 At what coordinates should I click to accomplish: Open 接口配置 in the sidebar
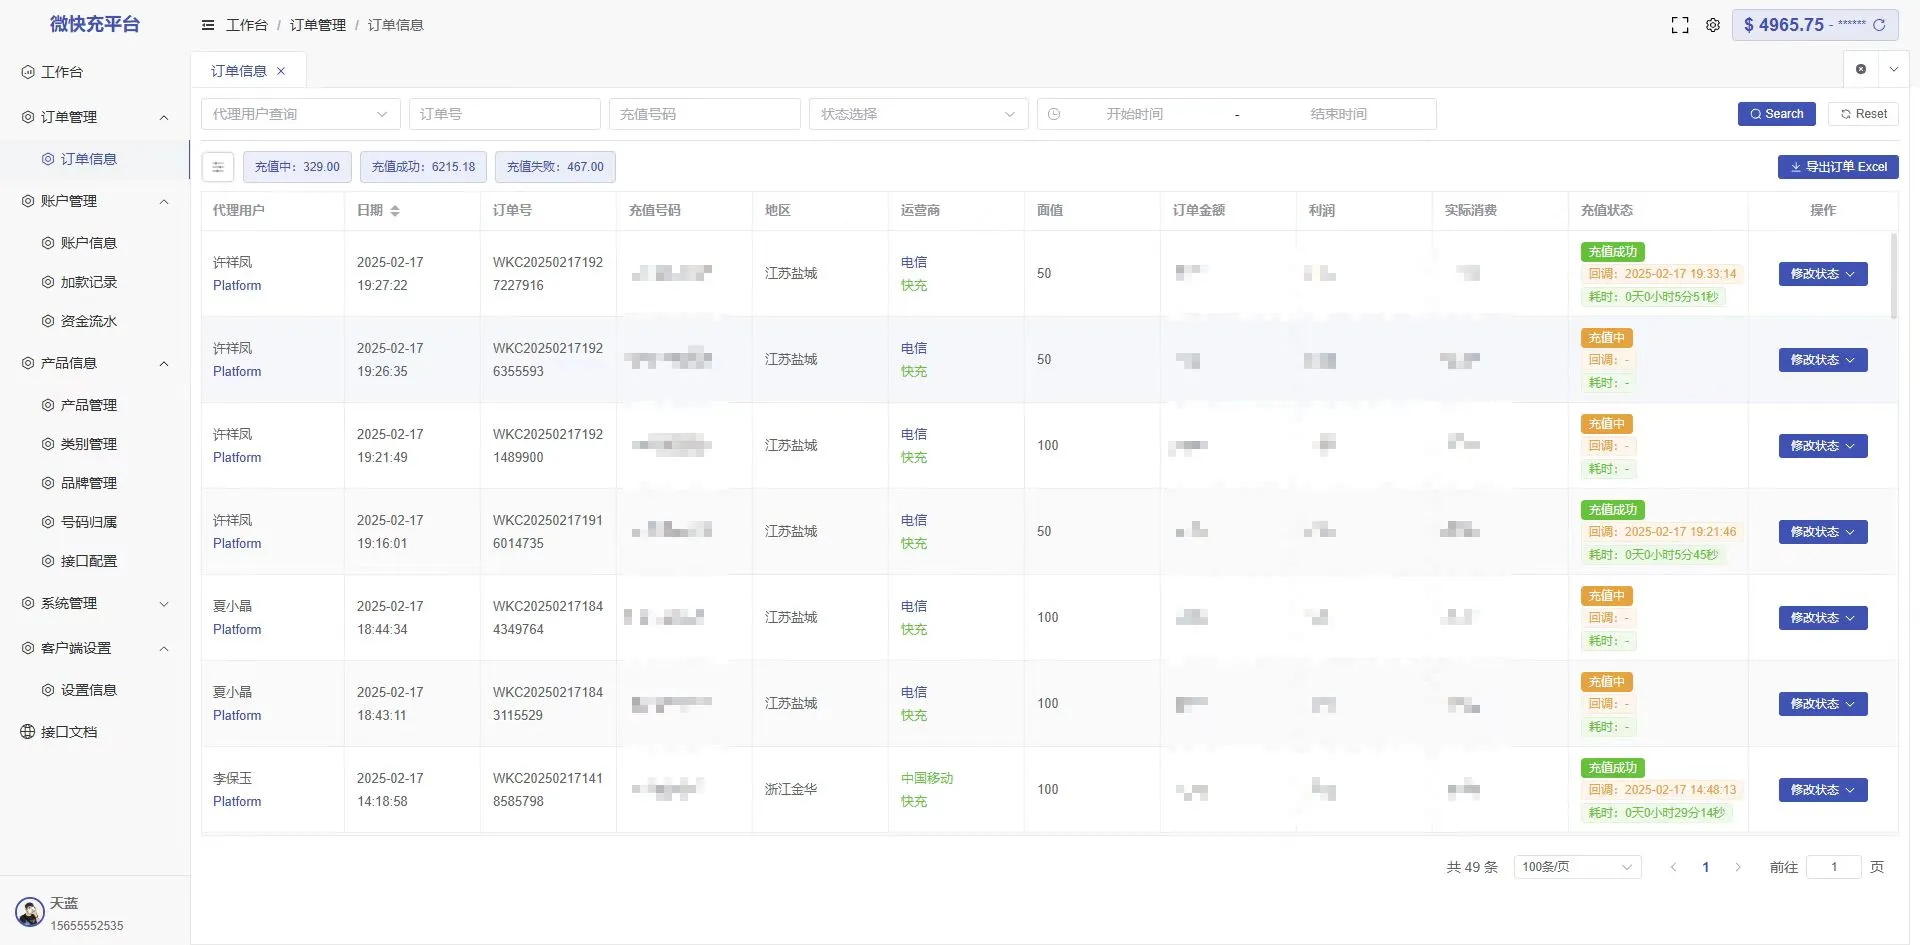88,561
